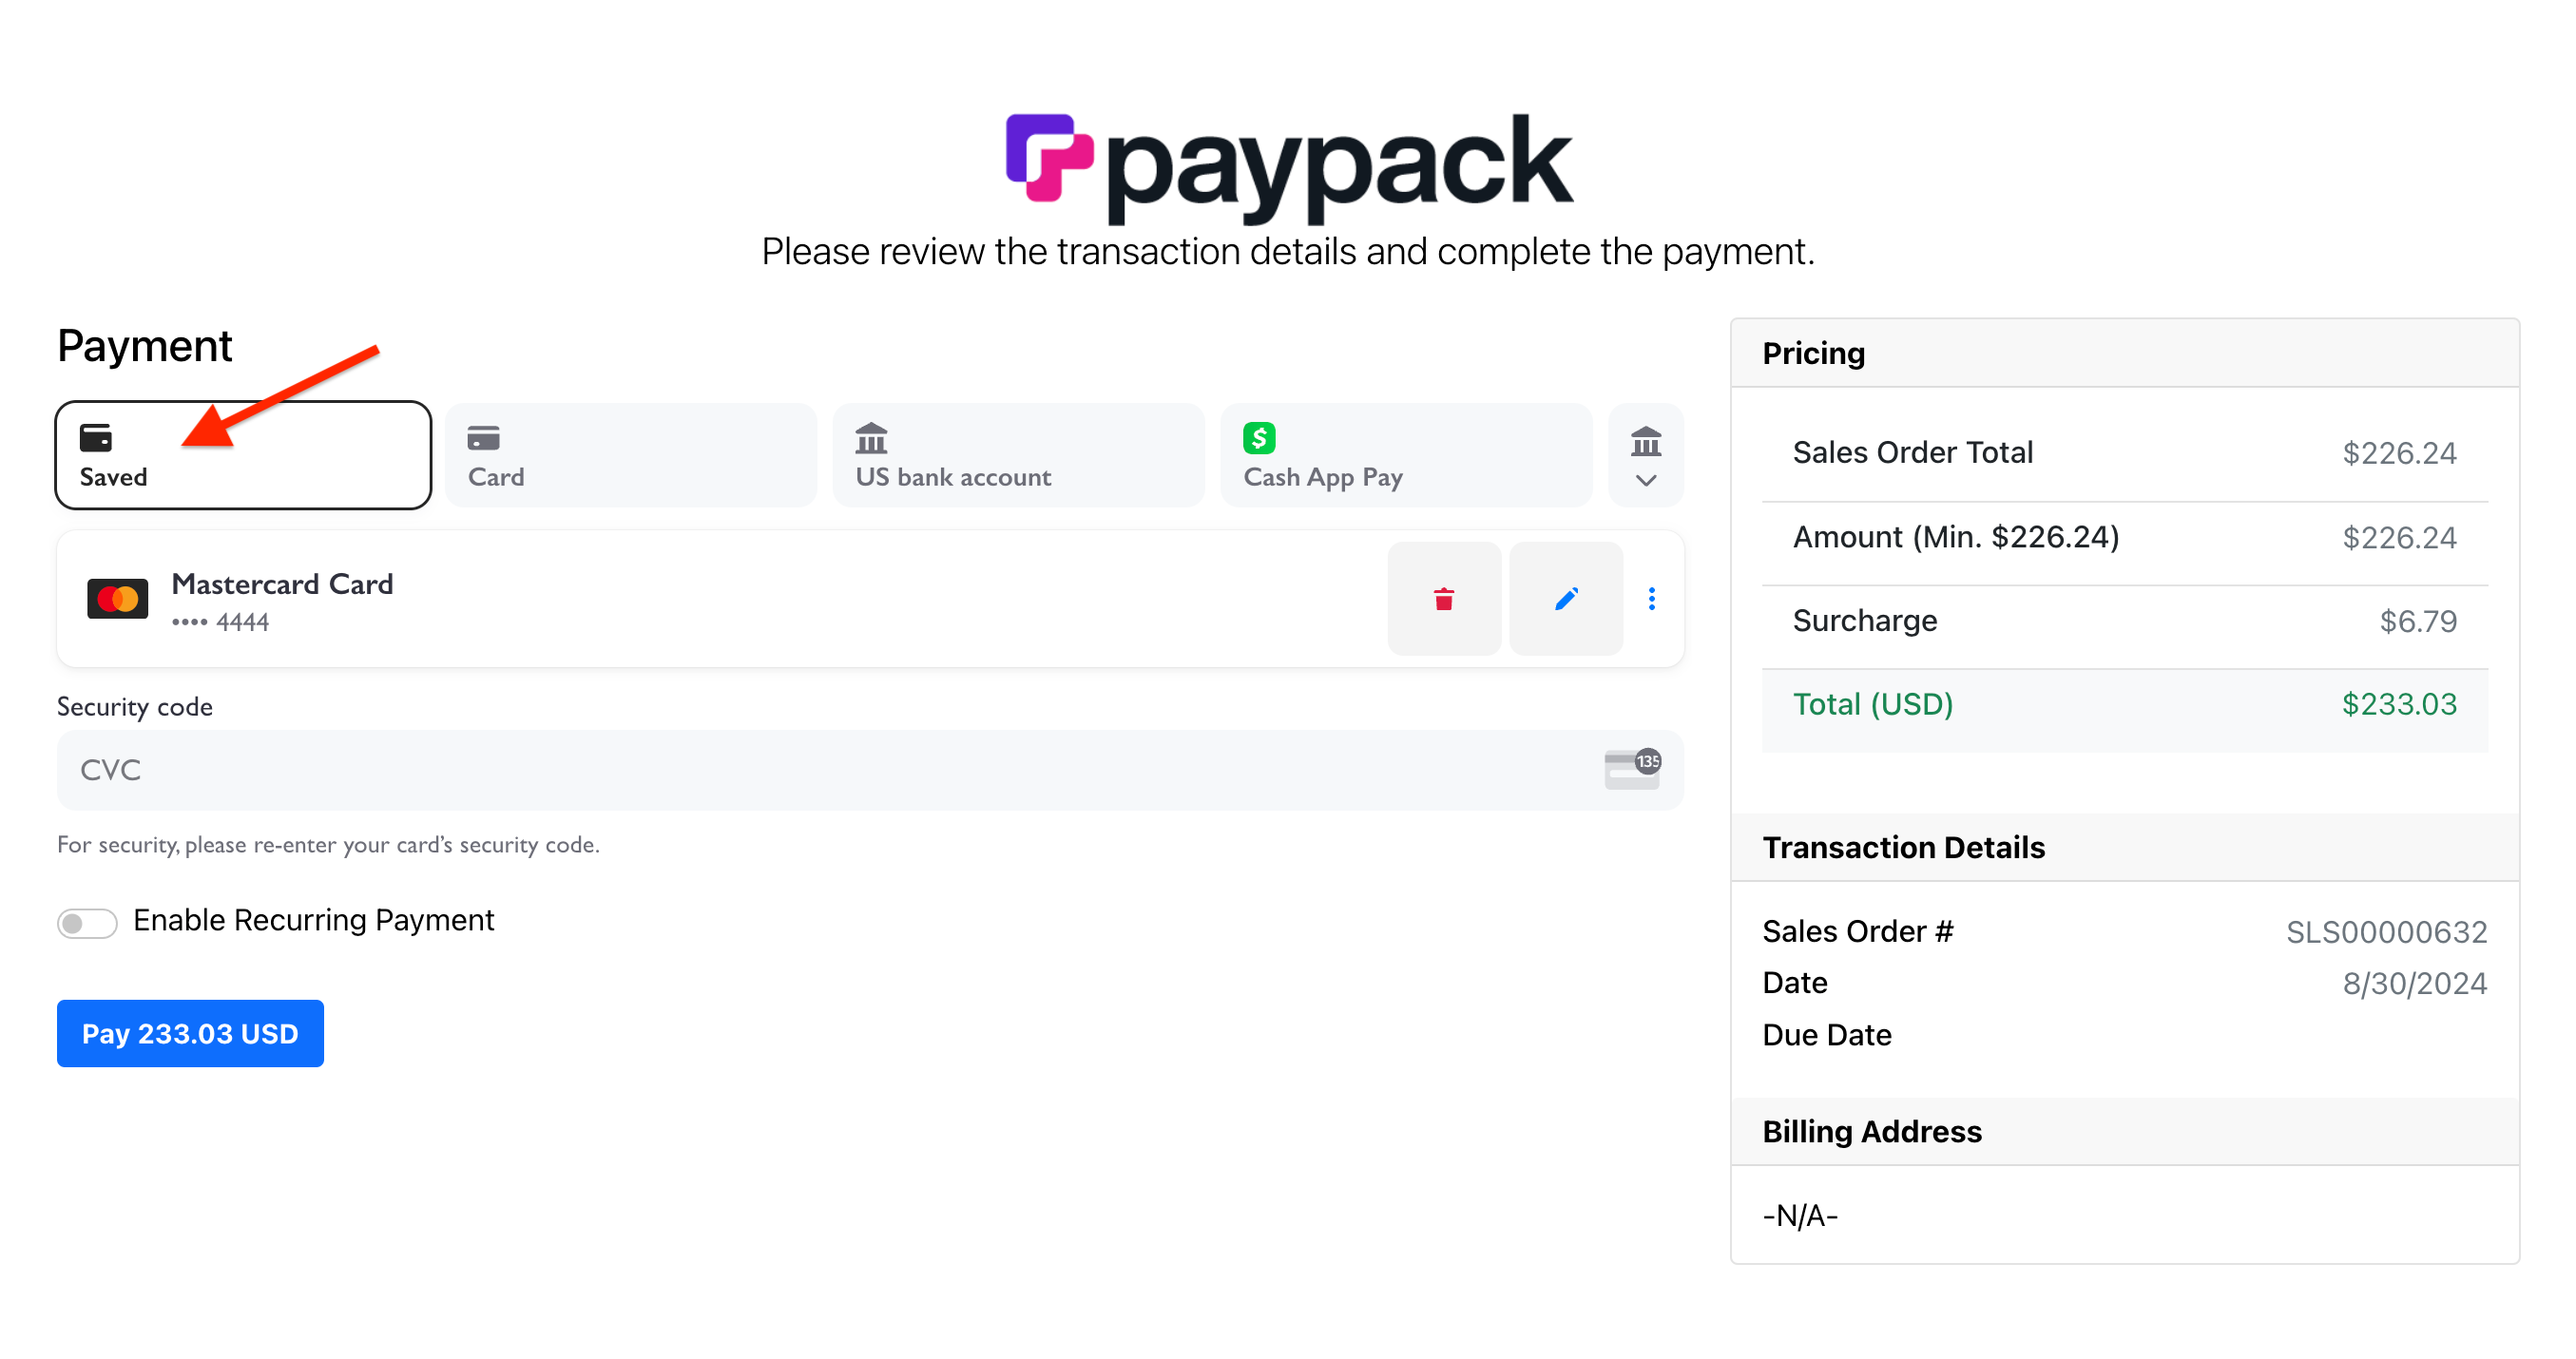Viewport: 2576px width, 1359px height.
Task: Collapse the extra bank payment option dropdown
Action: (1645, 481)
